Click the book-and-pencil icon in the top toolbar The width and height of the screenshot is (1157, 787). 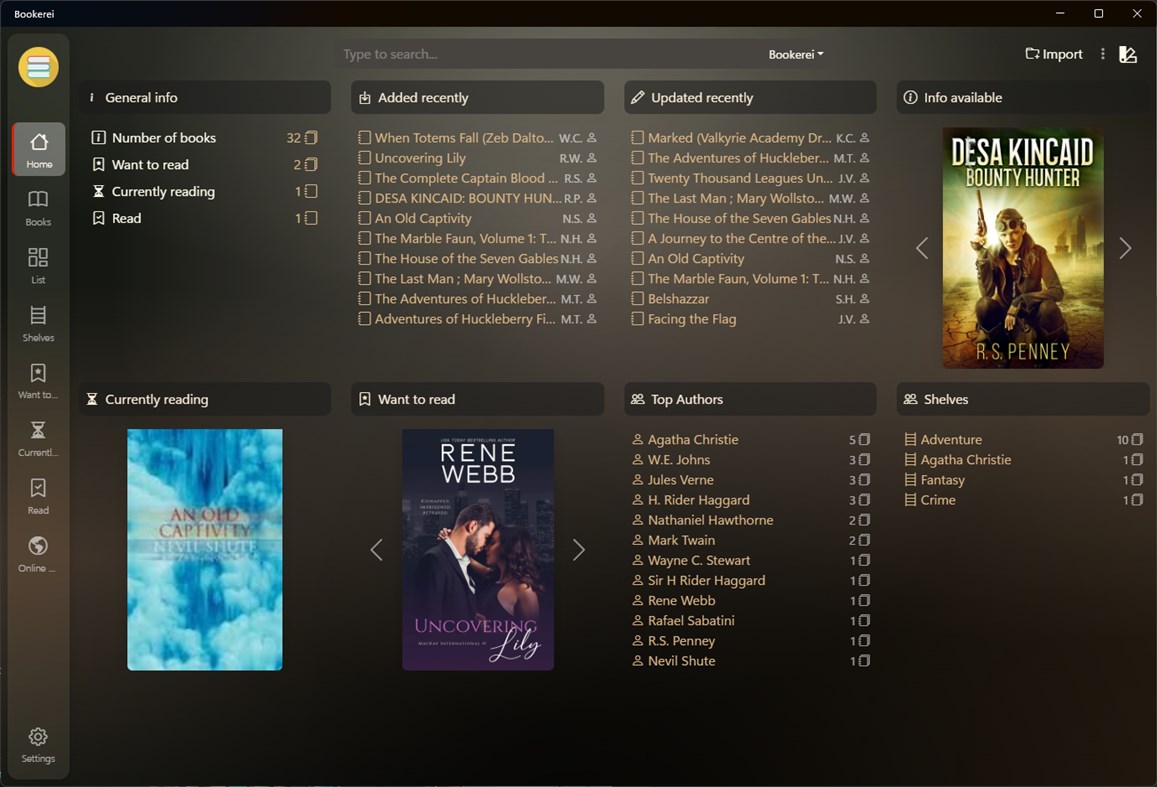click(x=1128, y=55)
